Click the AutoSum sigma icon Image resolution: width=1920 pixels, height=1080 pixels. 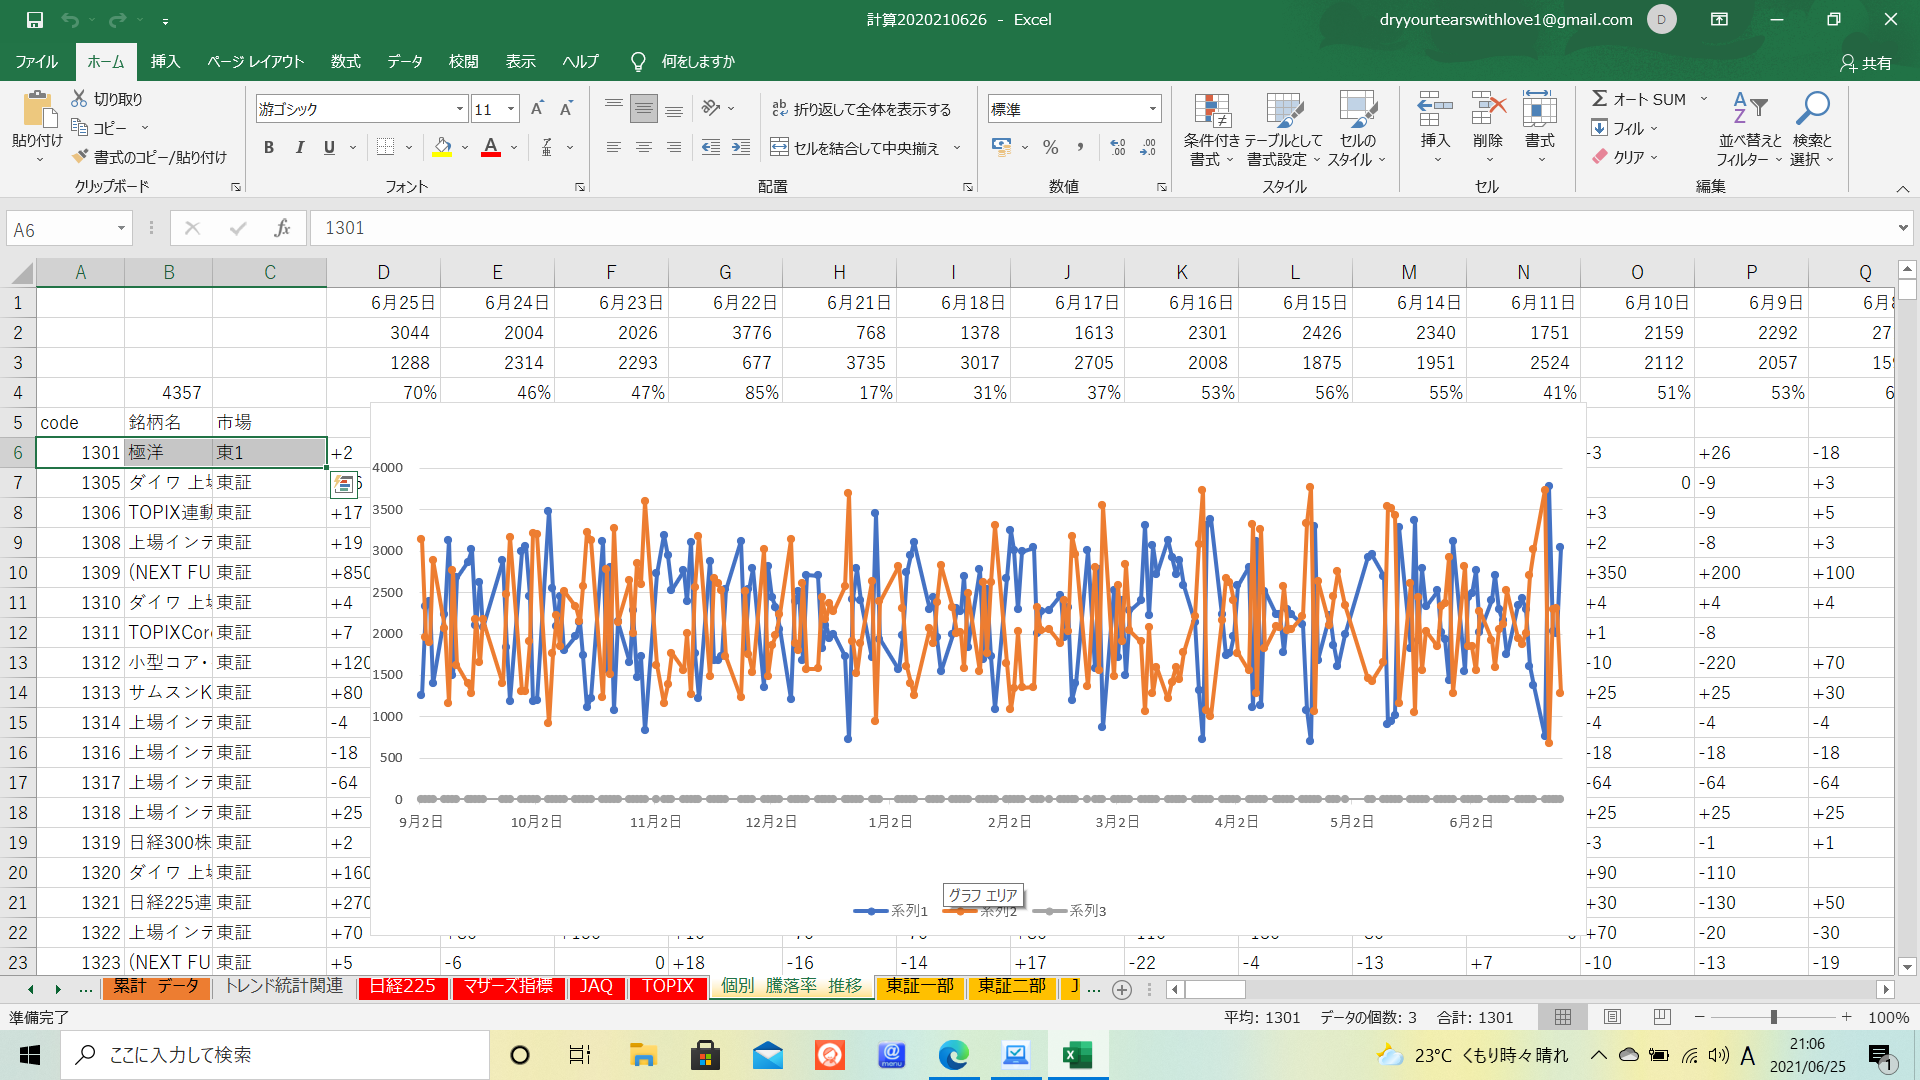(1599, 98)
